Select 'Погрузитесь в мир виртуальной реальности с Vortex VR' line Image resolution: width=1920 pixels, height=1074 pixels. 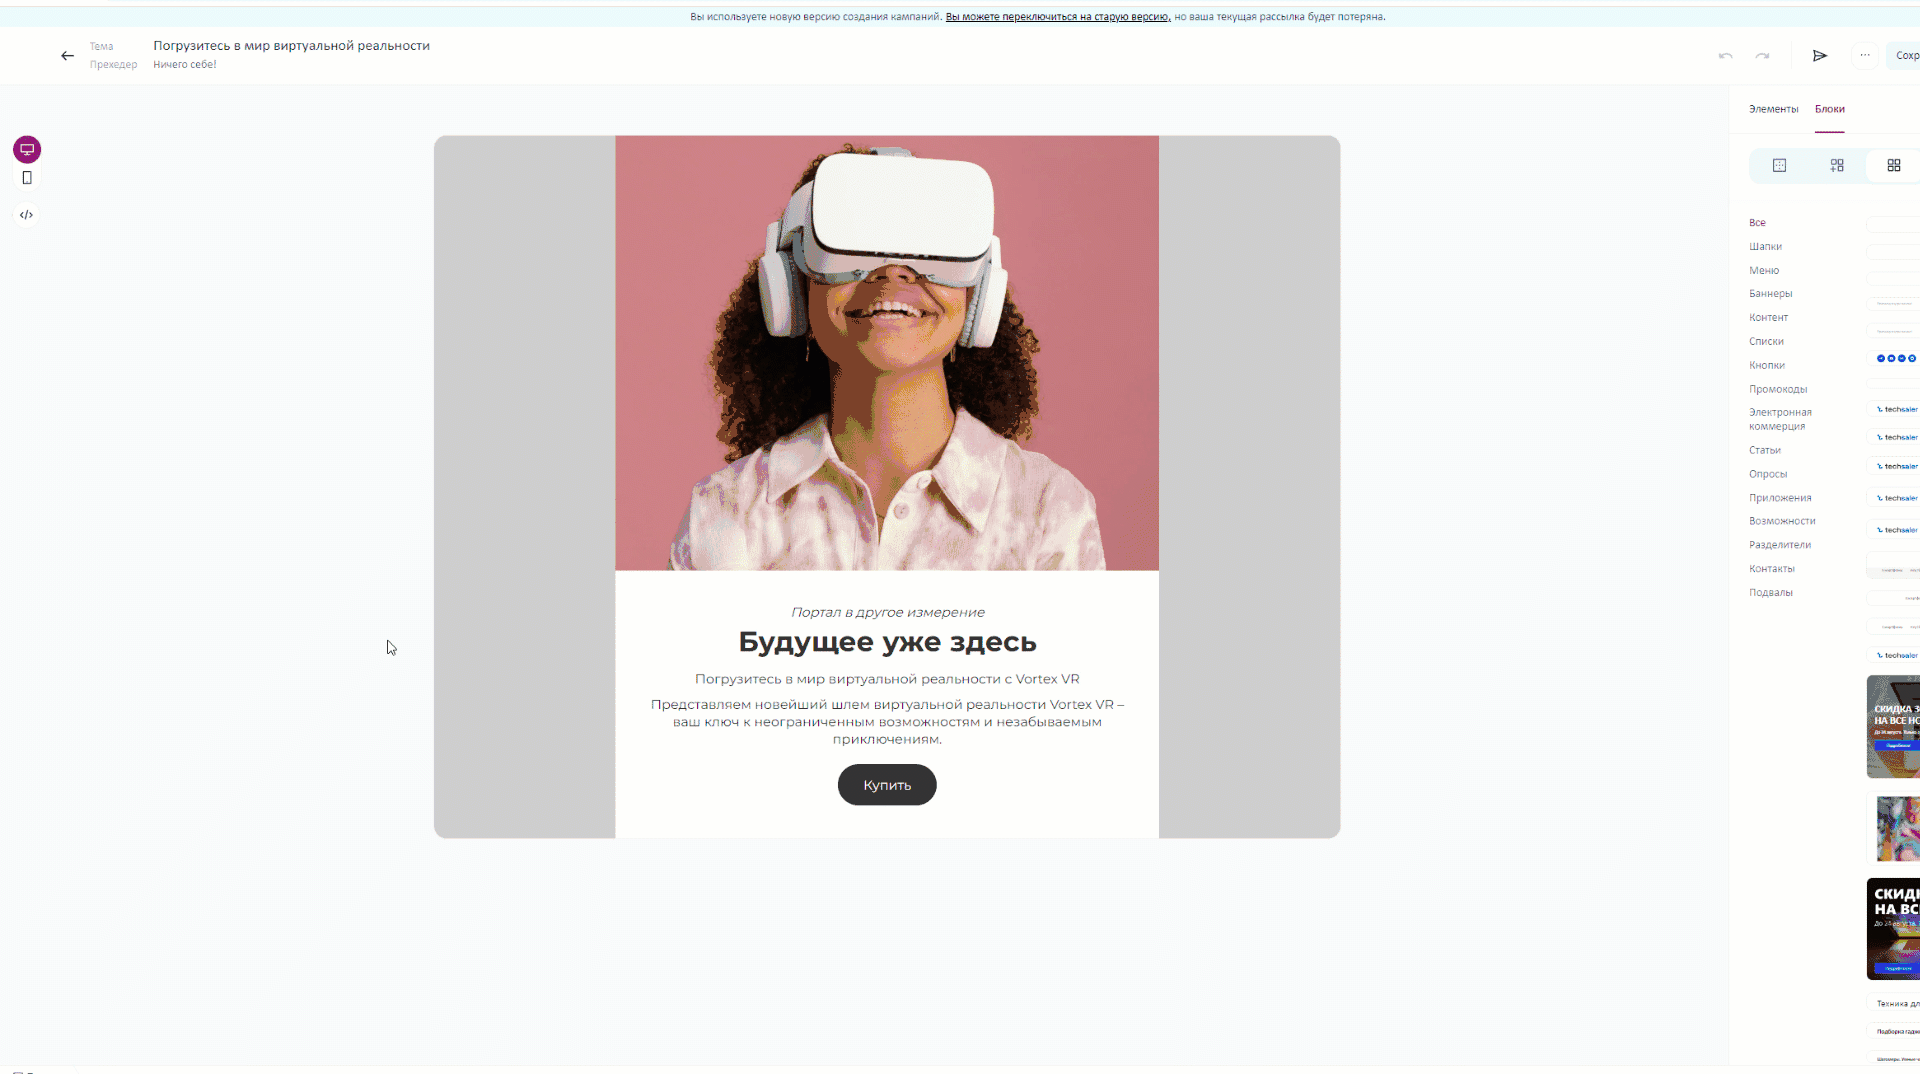(887, 680)
